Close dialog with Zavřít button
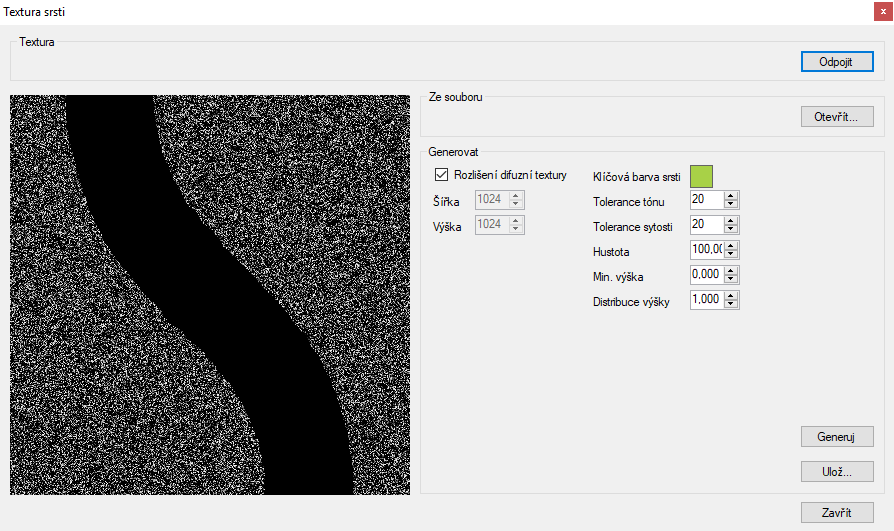Viewport: 894px width, 531px height. pyautogui.click(x=837, y=513)
